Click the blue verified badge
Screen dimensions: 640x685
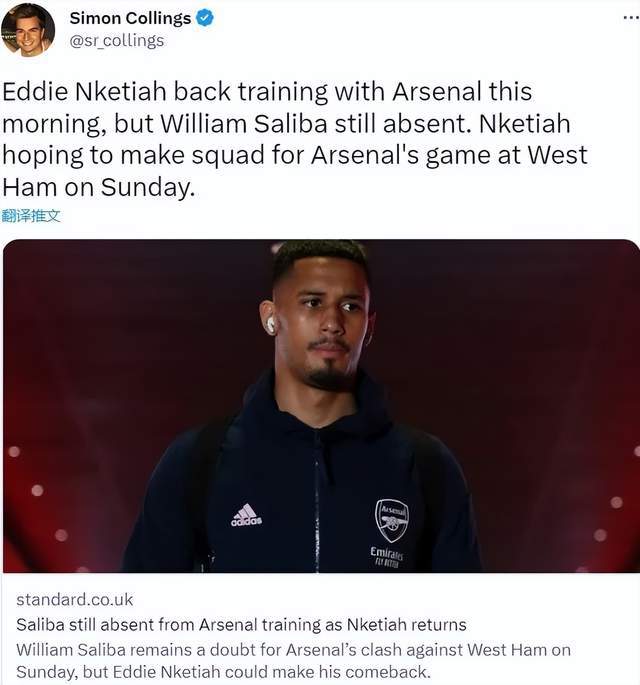pos(204,19)
